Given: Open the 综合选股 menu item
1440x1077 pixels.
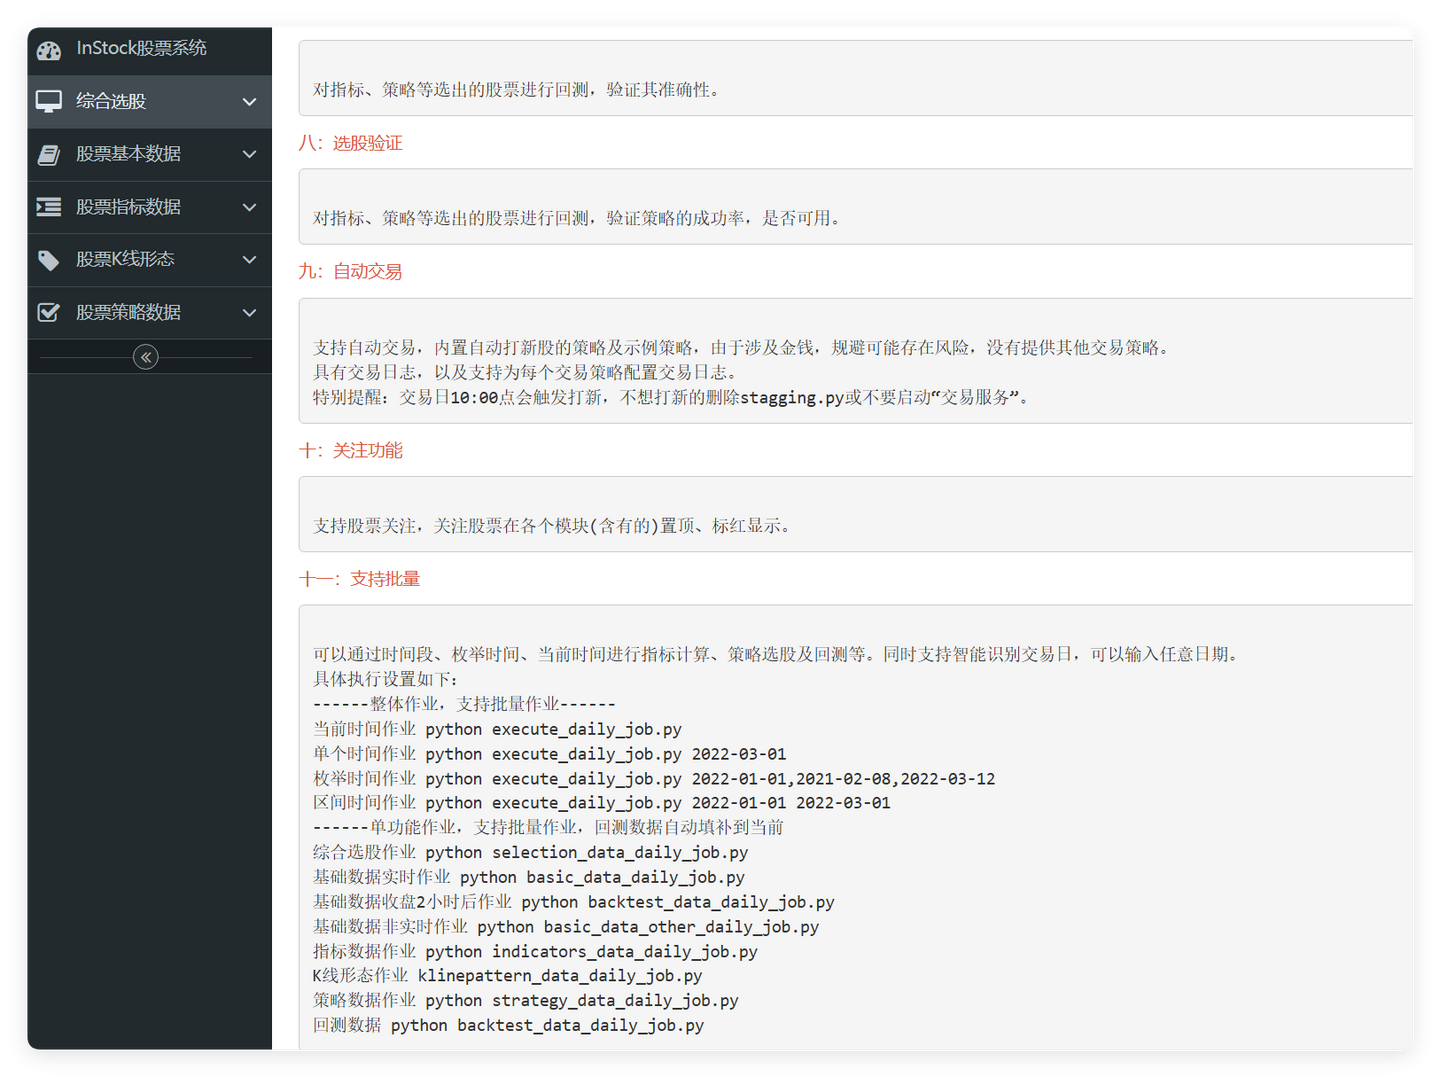Looking at the screenshot, I should (150, 101).
